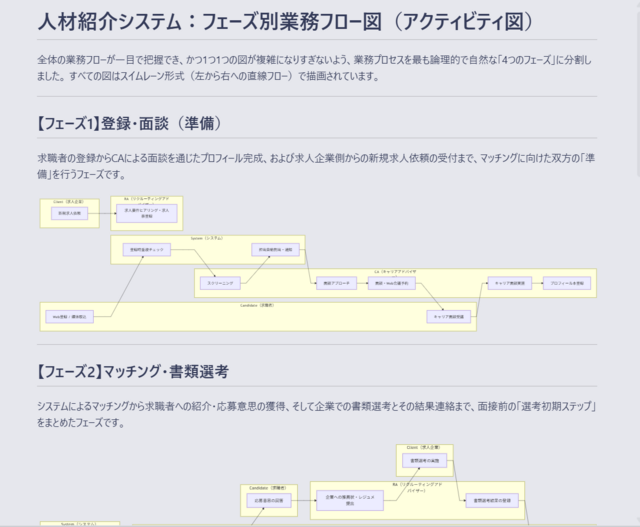Select the 登録 check node in System lane
This screenshot has width=640, height=527.
point(147,249)
